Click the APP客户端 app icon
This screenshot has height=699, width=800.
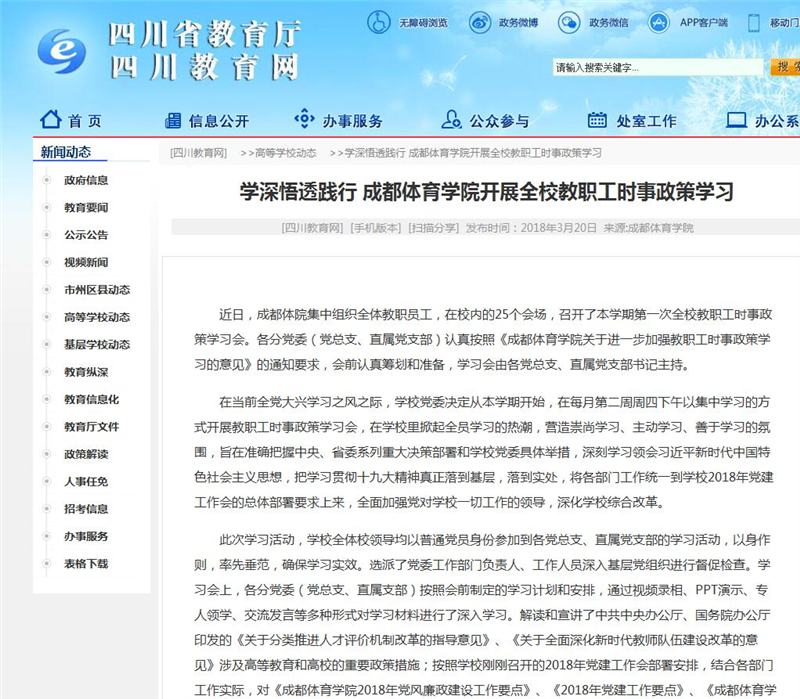click(x=659, y=22)
